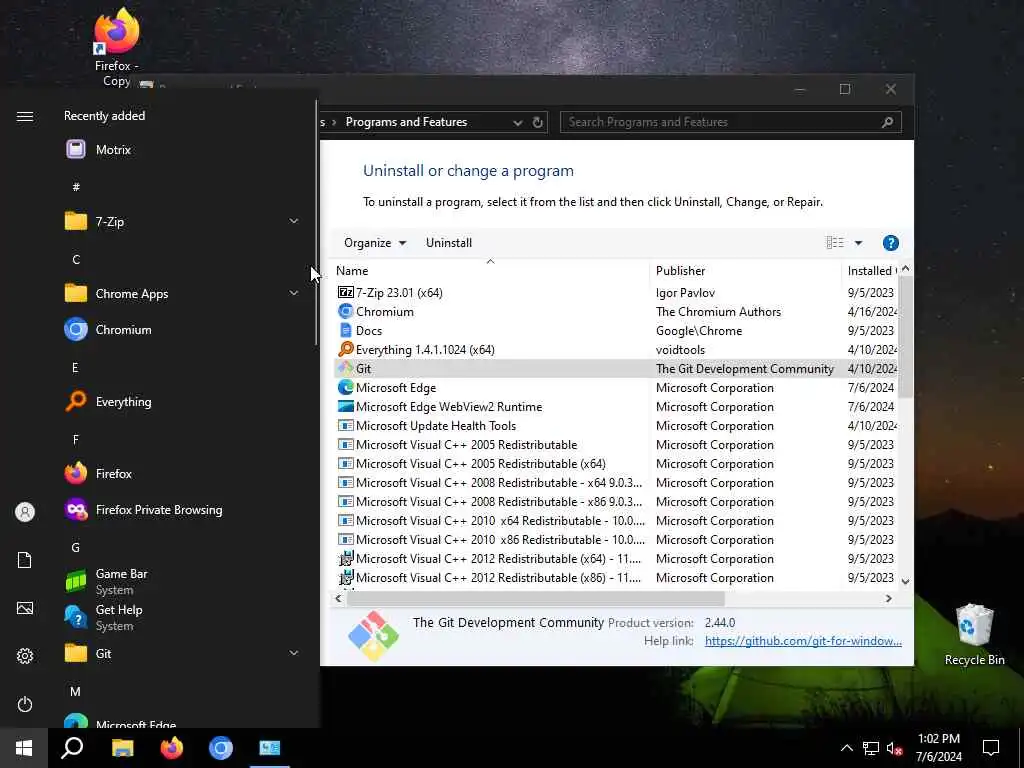Image resolution: width=1024 pixels, height=768 pixels.
Task: Select the Microsoft Edge program row
Action: click(x=615, y=387)
